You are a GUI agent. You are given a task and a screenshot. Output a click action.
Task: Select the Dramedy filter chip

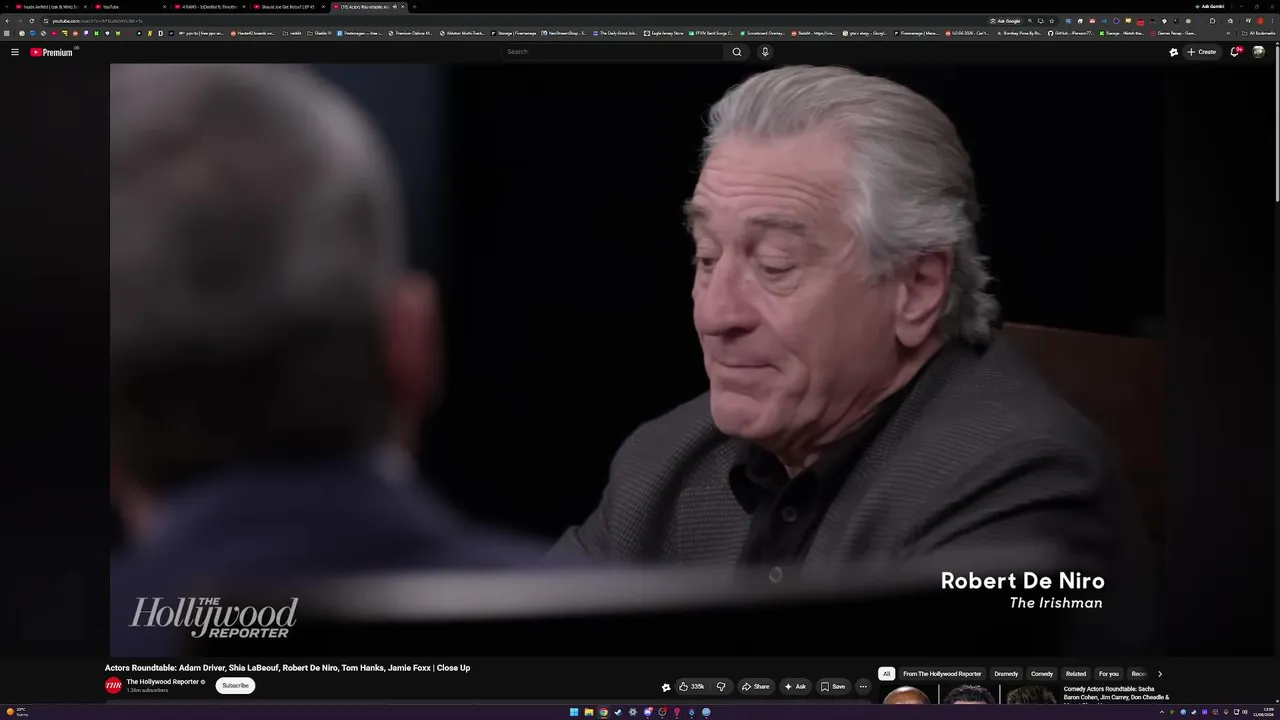click(1006, 674)
